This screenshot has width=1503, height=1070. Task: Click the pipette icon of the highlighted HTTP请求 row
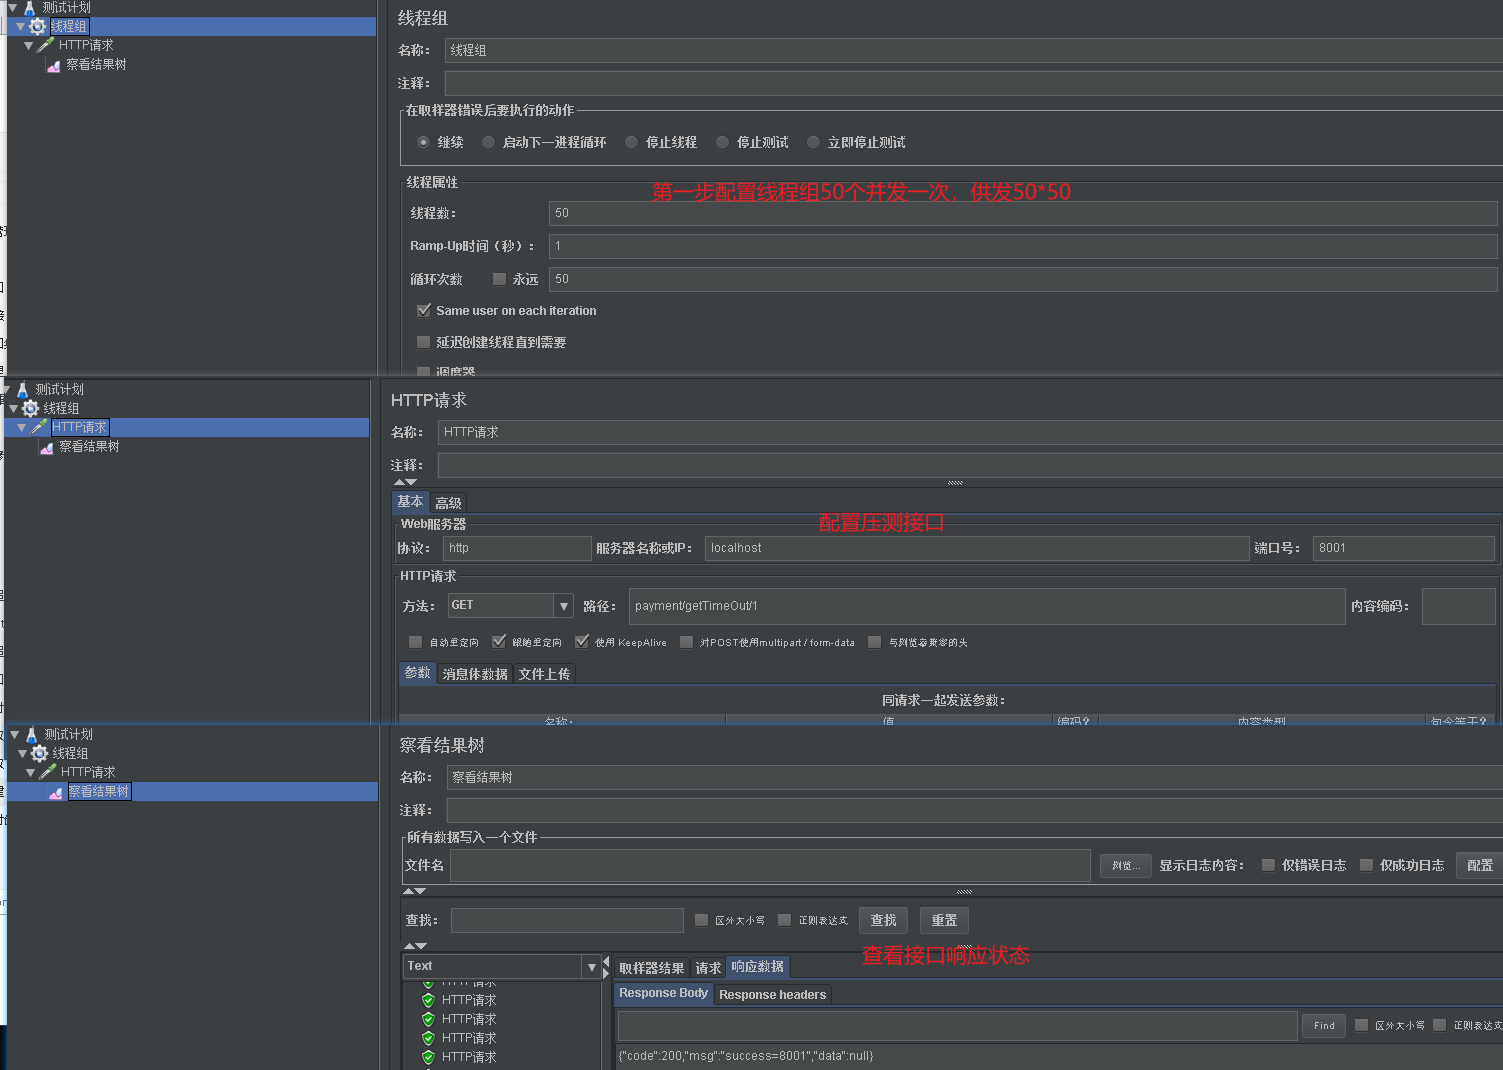(40, 427)
